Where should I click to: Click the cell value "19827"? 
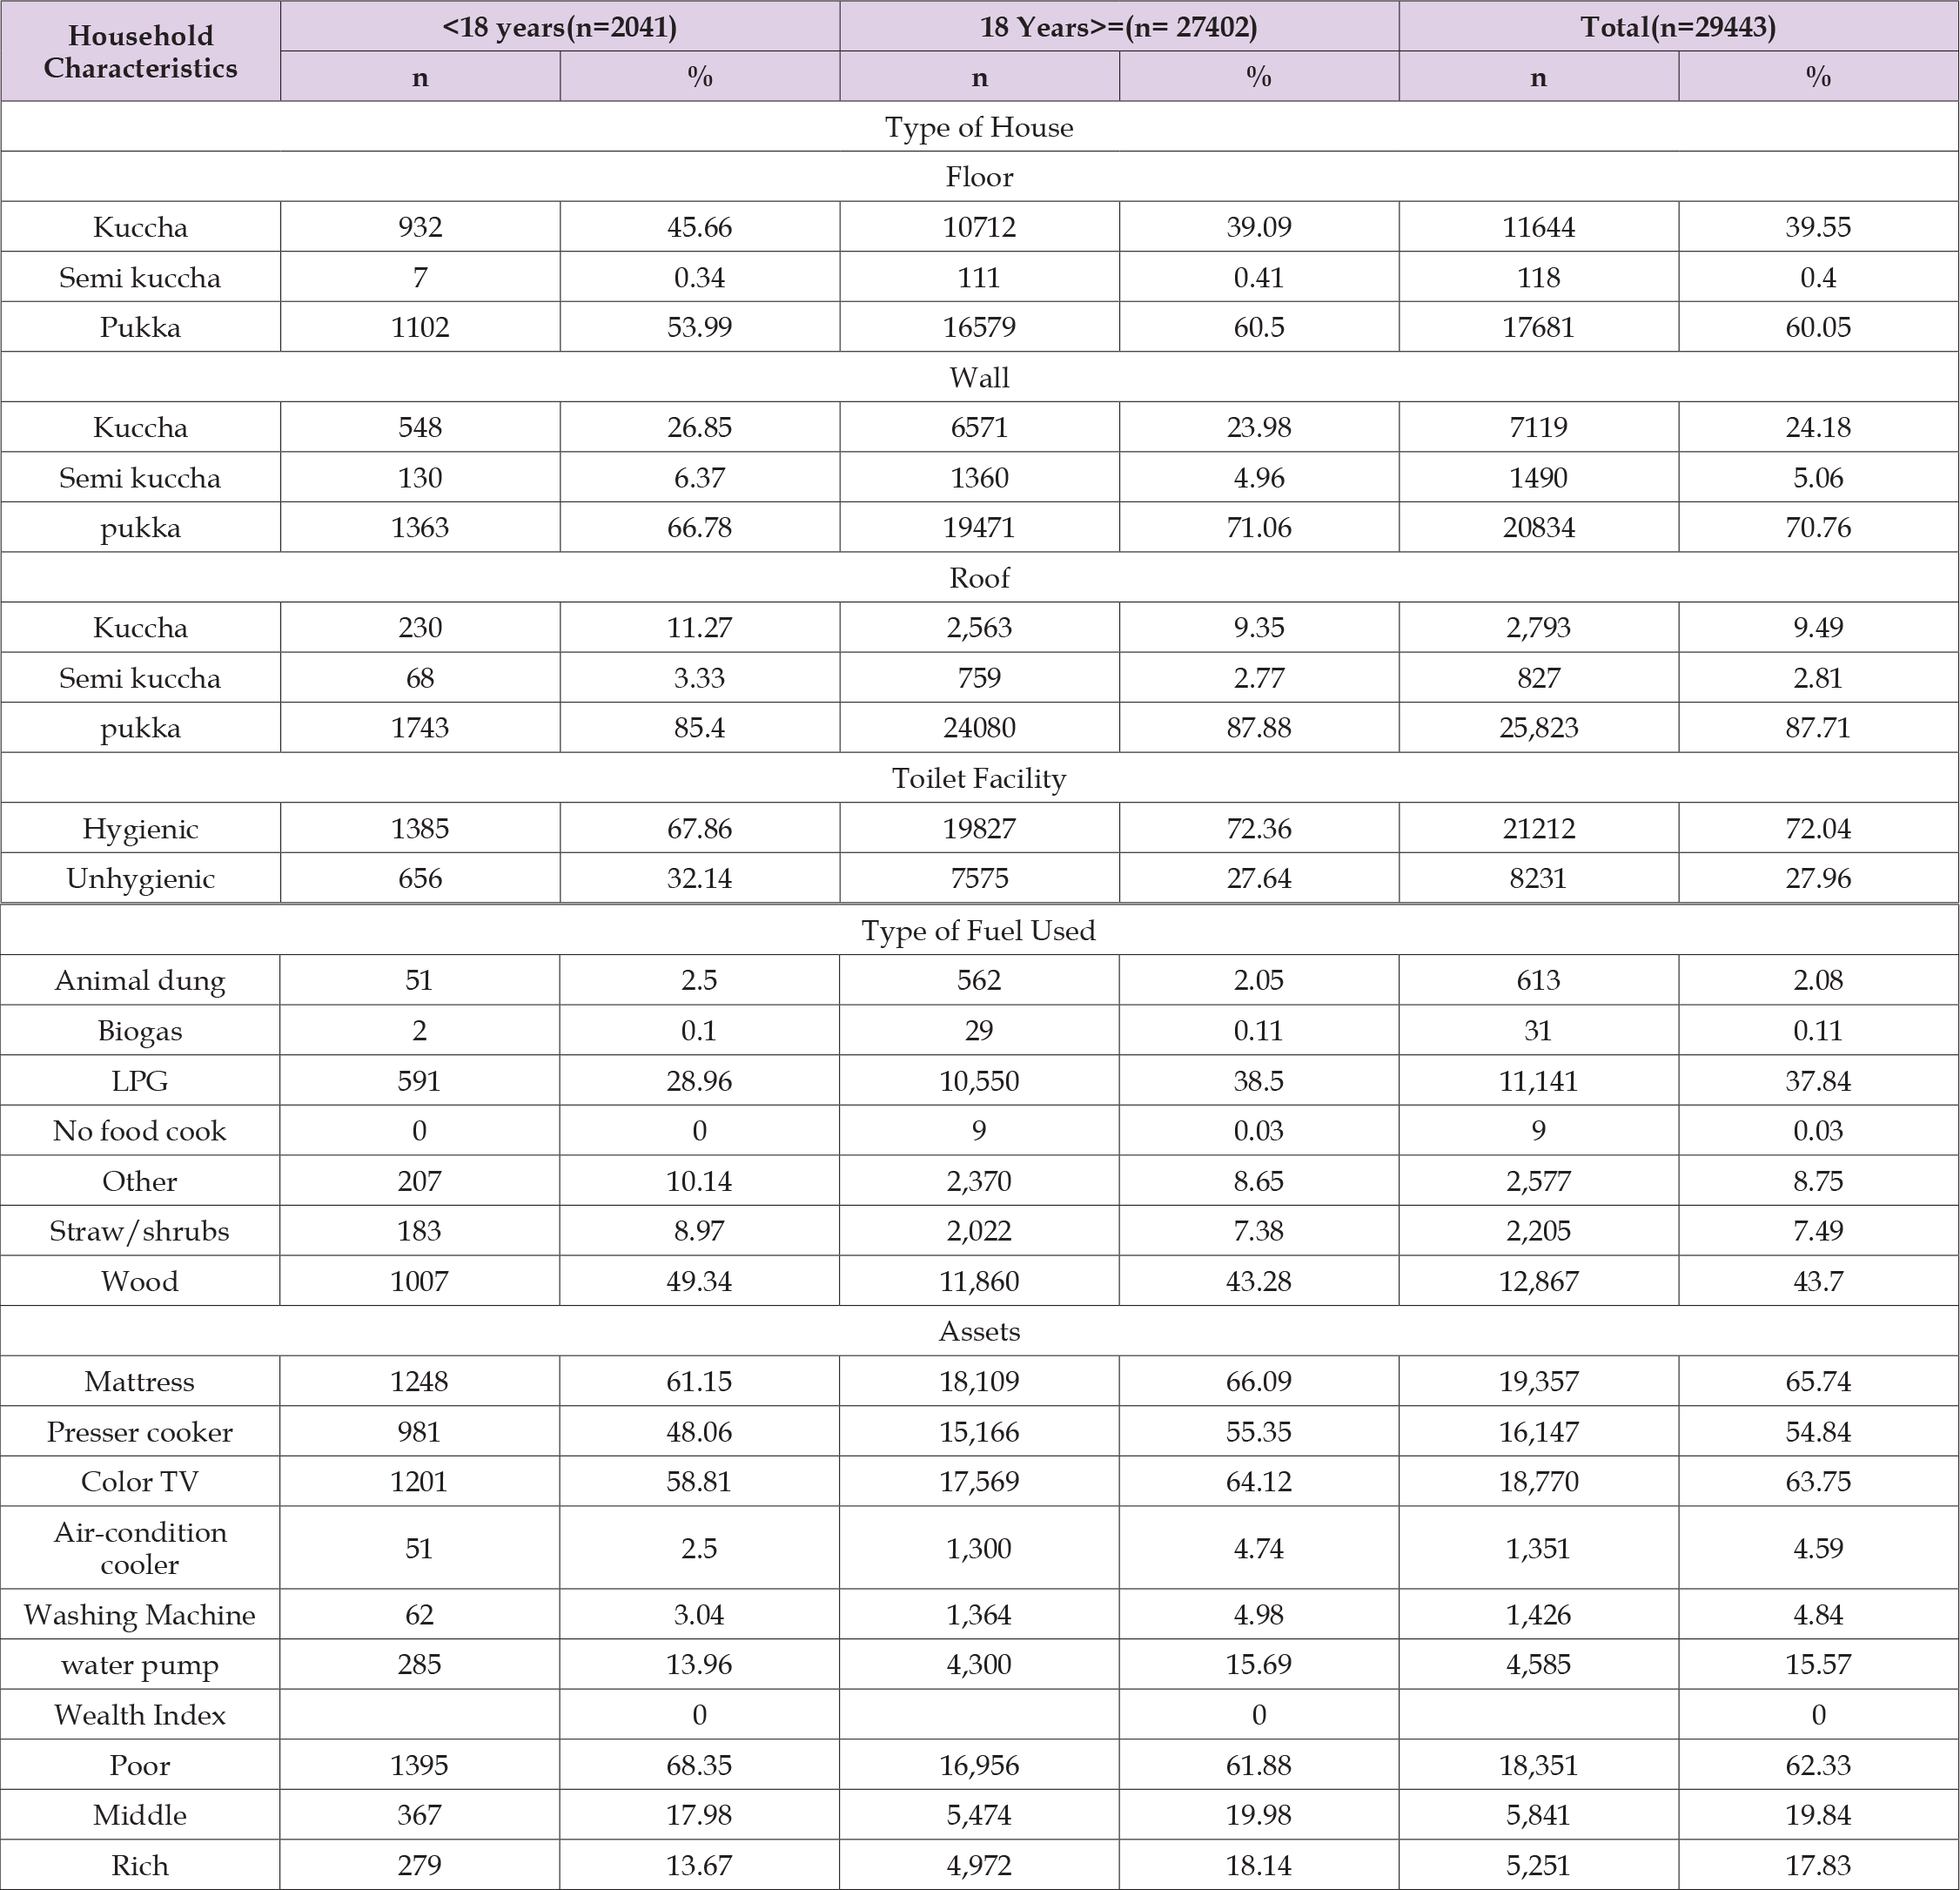979,828
